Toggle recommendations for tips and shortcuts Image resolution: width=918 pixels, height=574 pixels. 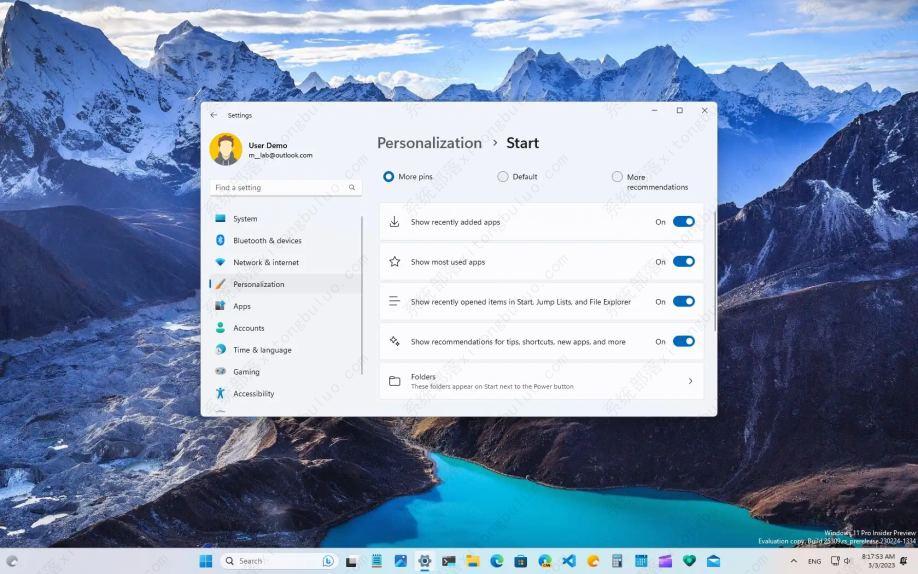click(683, 341)
